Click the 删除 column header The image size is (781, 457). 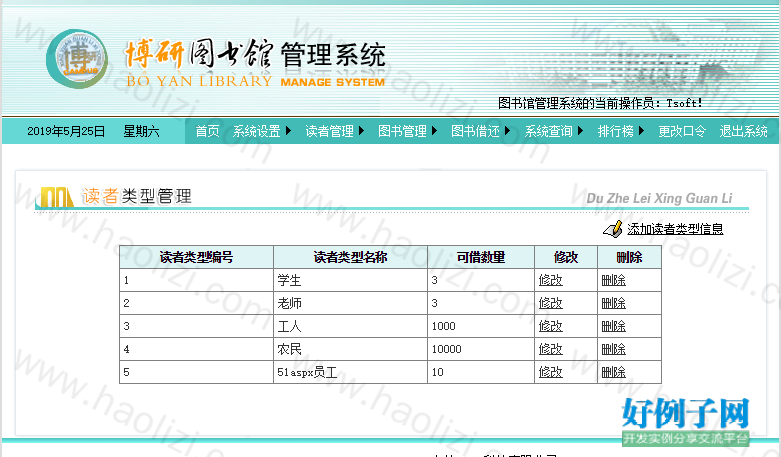click(629, 257)
